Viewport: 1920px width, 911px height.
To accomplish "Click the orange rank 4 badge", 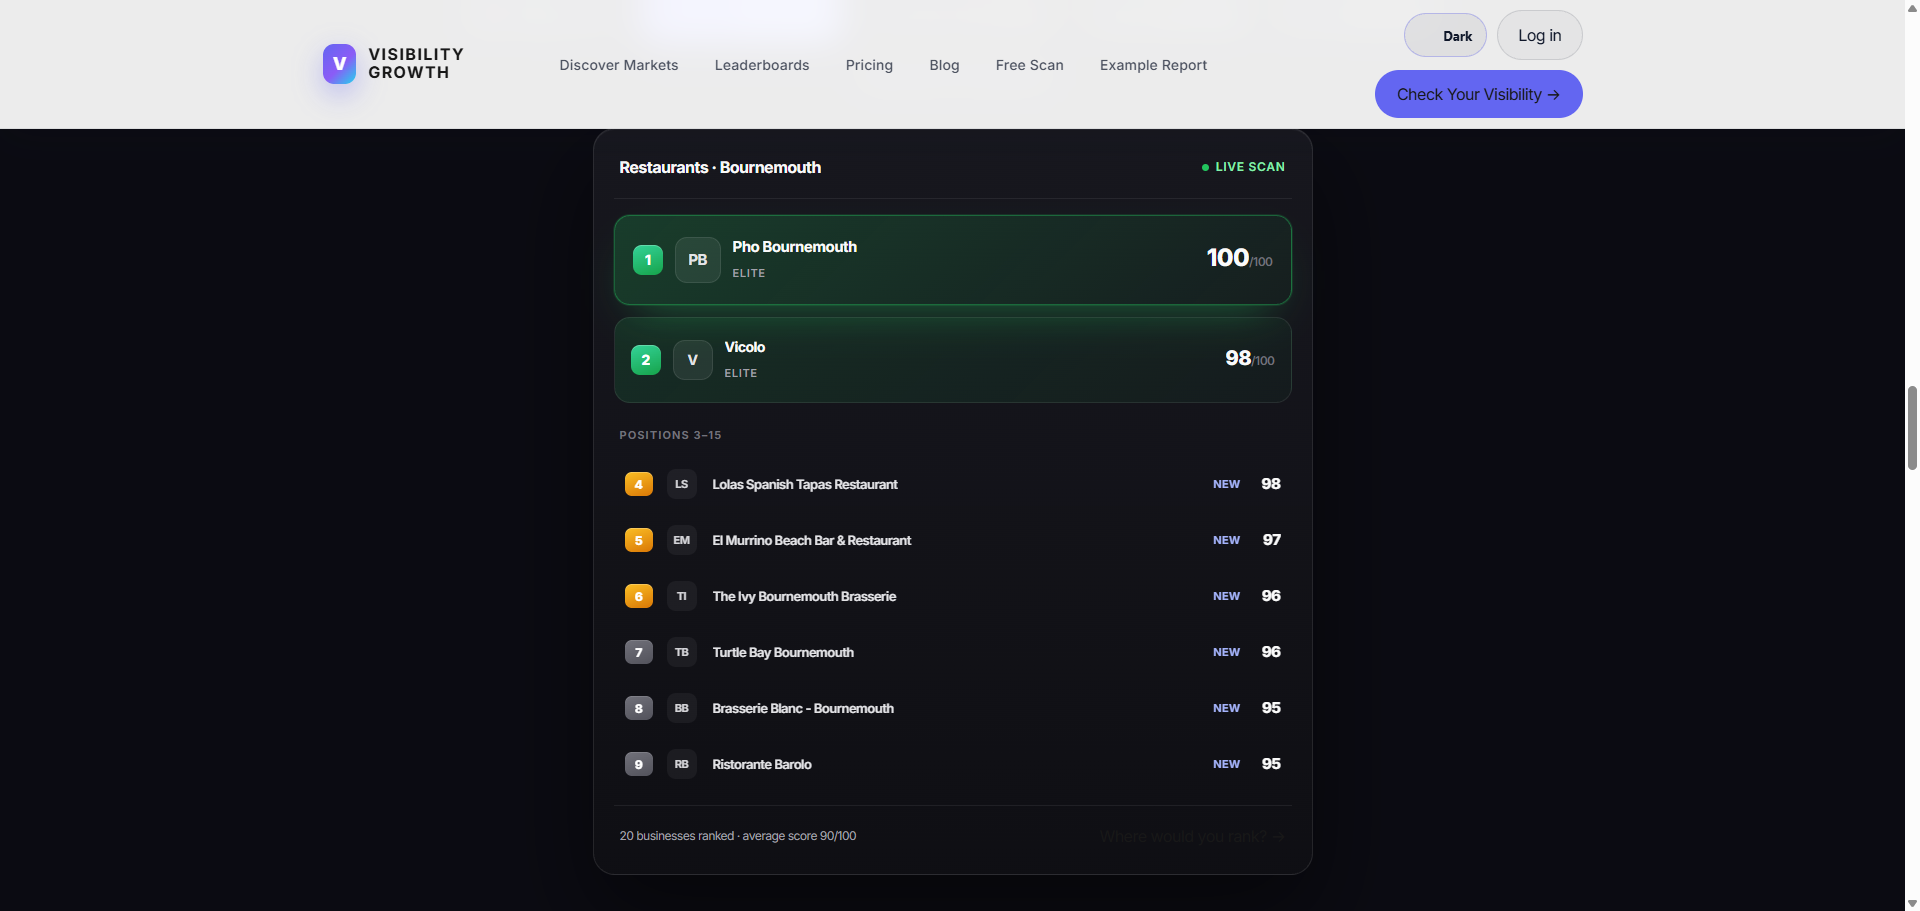I will (639, 484).
